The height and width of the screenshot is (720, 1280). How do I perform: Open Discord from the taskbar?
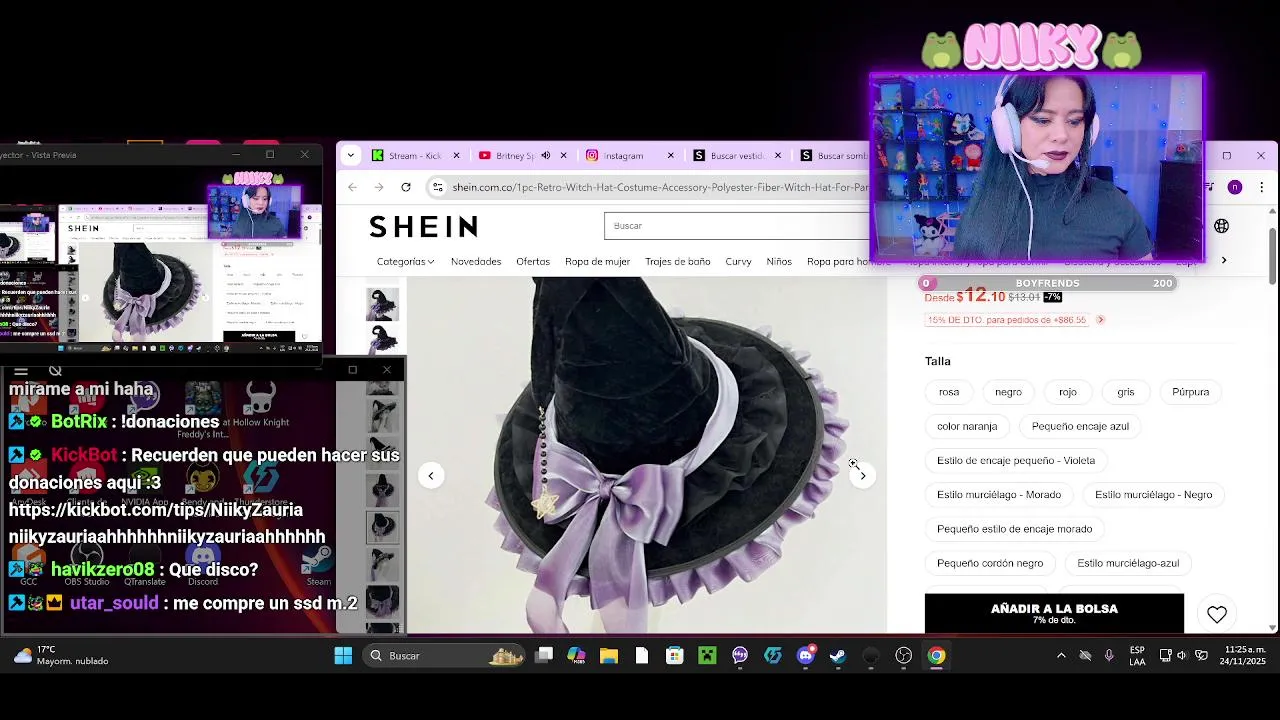[806, 656]
